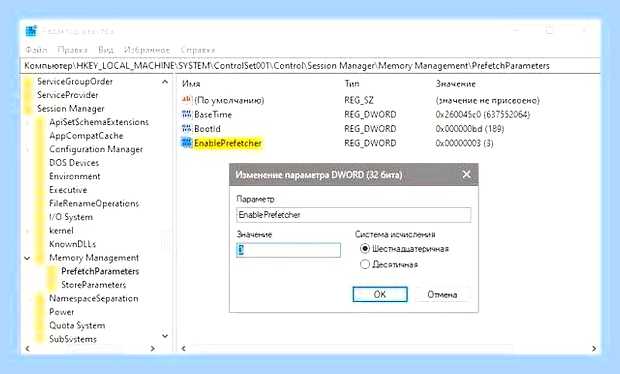Click the registry path address bar
Image resolution: width=620 pixels, height=374 pixels.
[310, 66]
